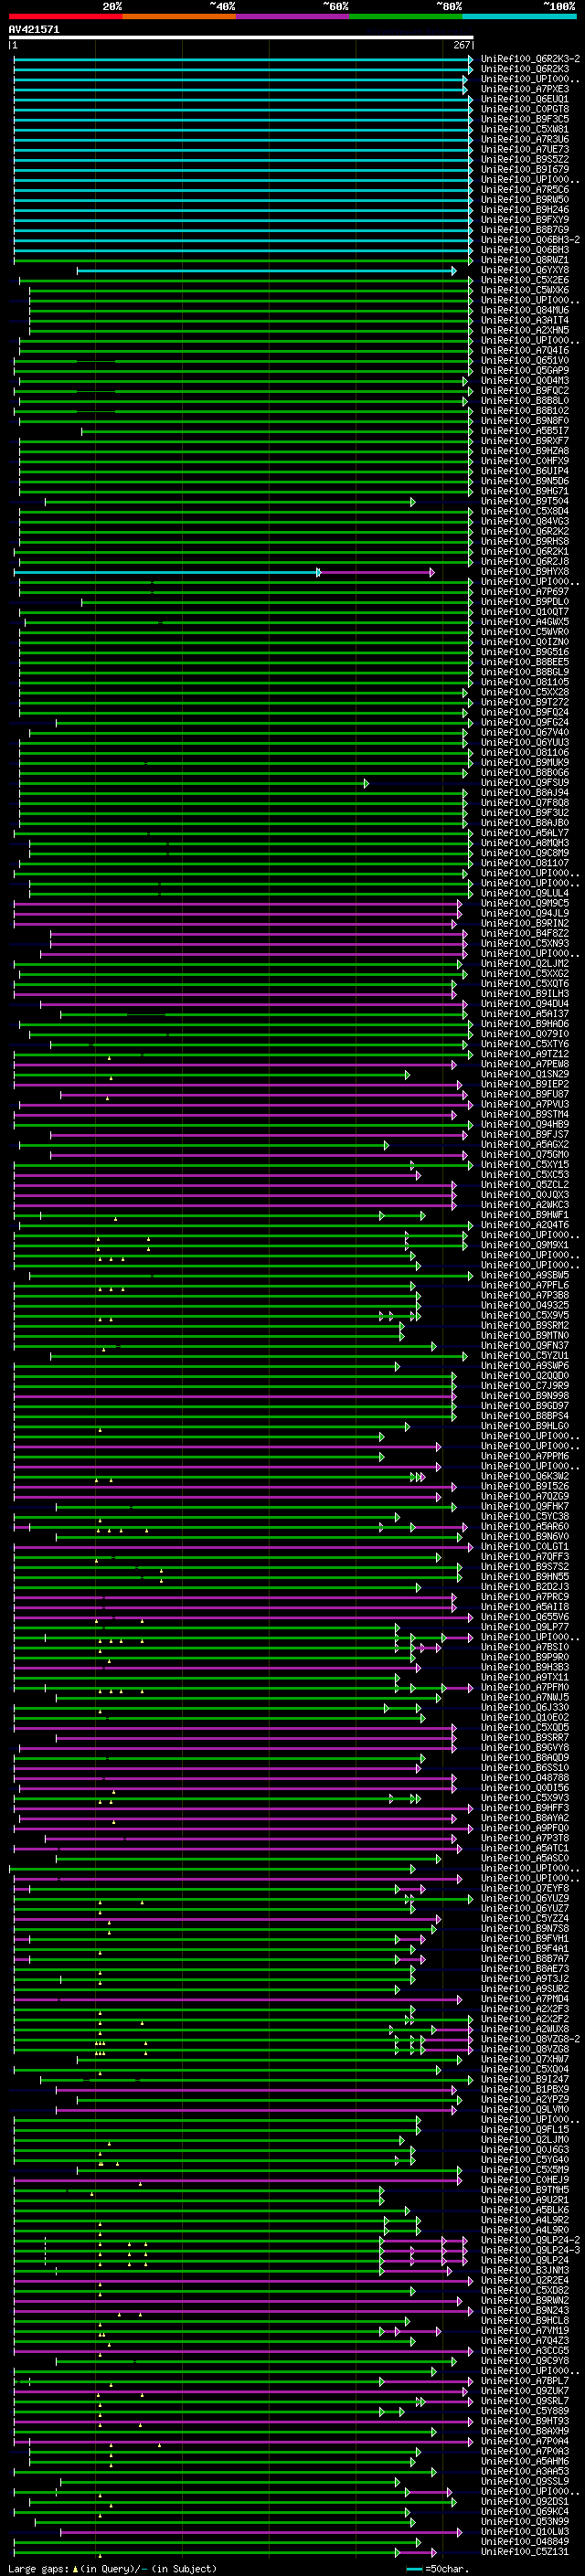This screenshot has width=585, height=2576.
Task: Open hit UniRef100_C5XW81
Action: point(525,129)
